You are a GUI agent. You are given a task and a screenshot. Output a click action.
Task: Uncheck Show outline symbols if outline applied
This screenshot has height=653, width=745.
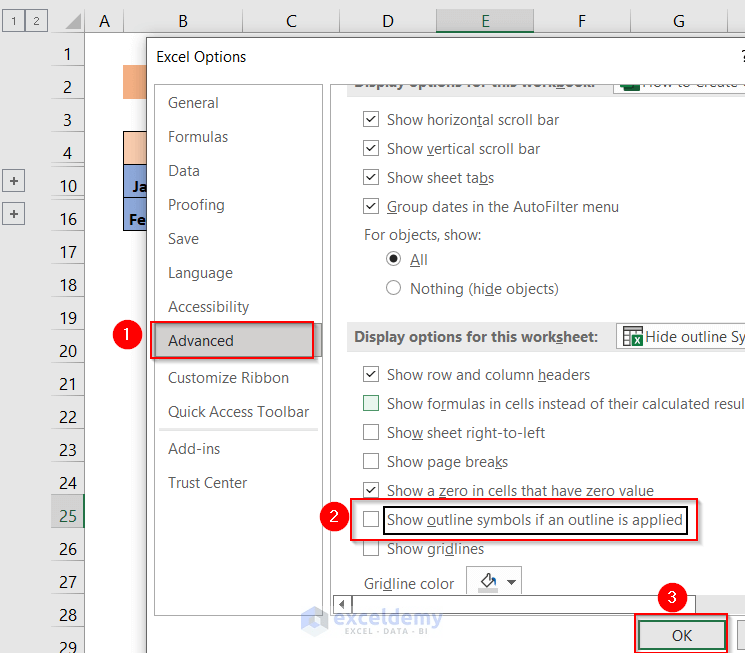tap(371, 519)
